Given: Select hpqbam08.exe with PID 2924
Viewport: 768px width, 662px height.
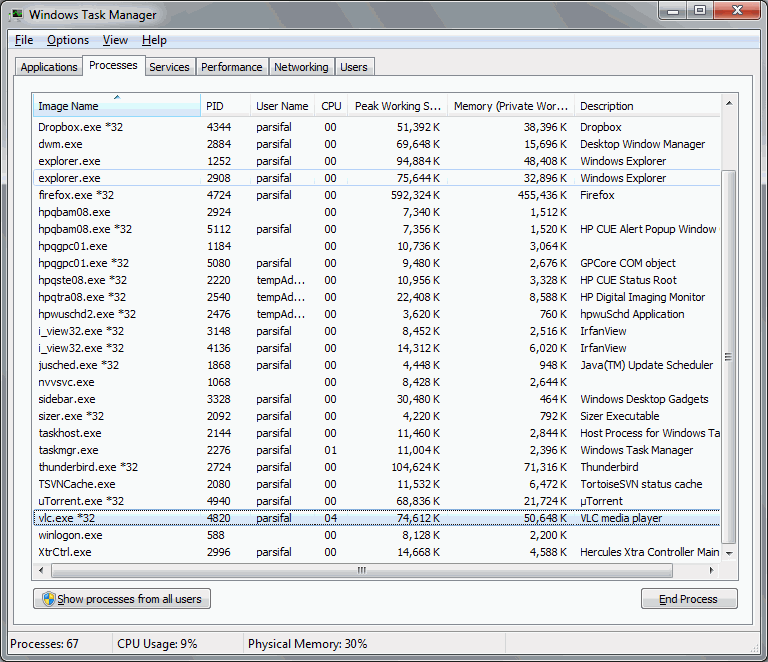Looking at the screenshot, I should pyautogui.click(x=377, y=212).
